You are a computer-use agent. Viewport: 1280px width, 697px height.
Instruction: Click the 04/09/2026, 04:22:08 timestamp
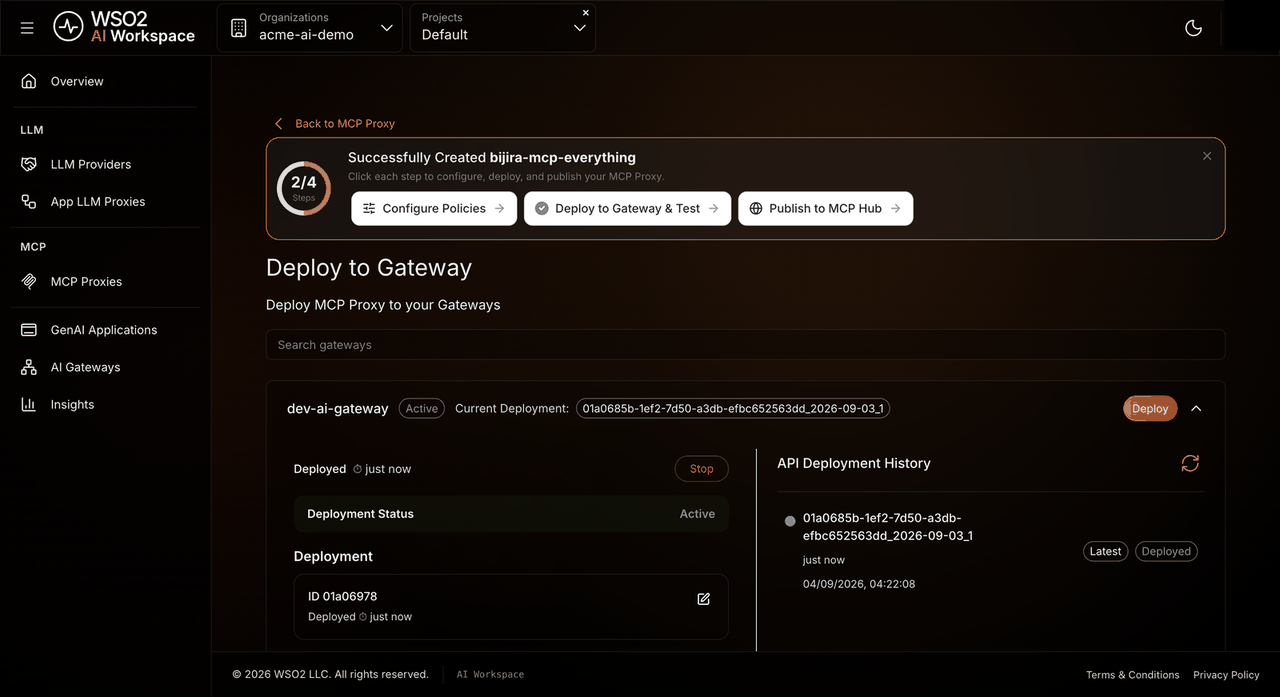pos(859,583)
